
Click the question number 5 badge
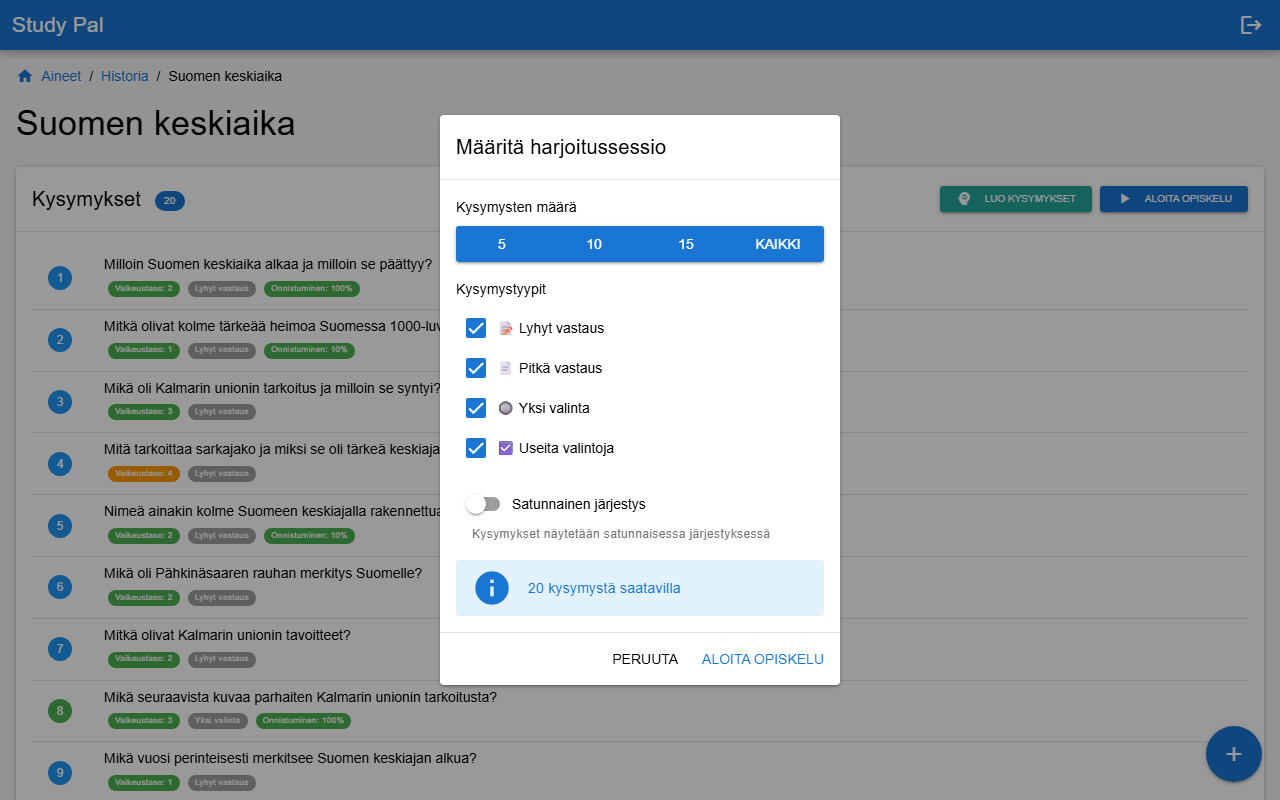(60, 525)
